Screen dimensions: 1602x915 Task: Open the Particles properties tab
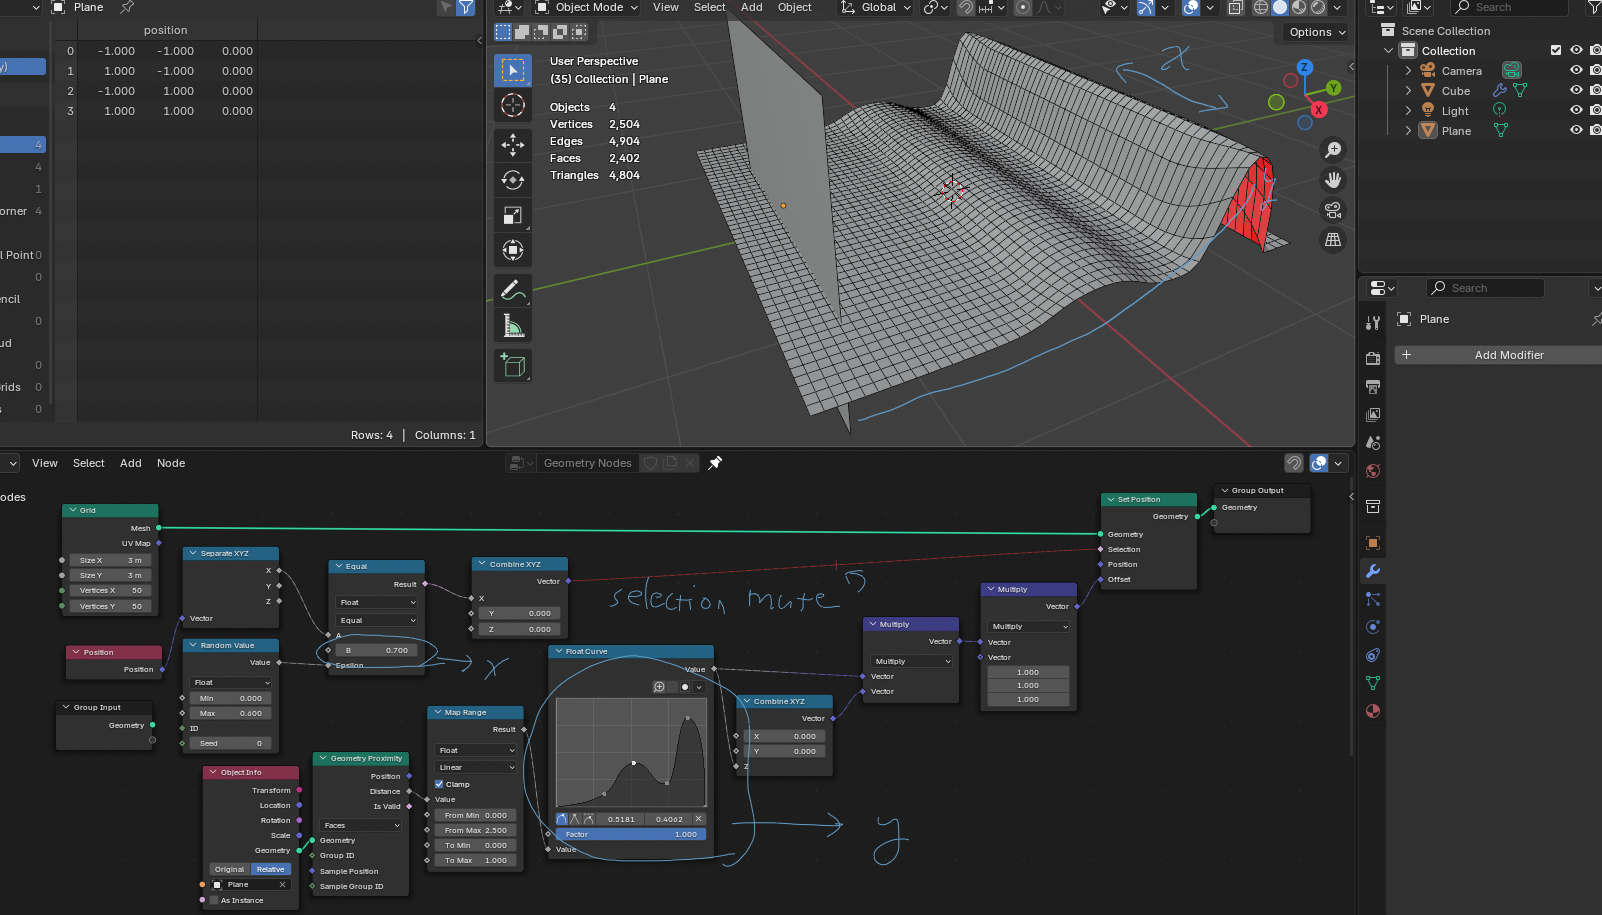tap(1373, 599)
